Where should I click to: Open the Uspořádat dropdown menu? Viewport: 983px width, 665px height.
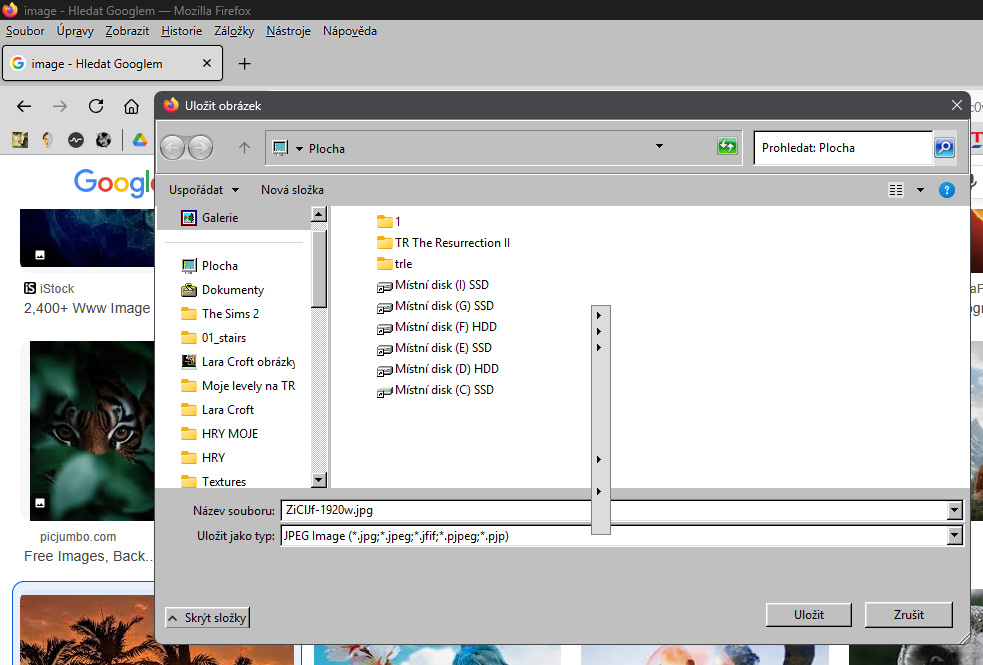pyautogui.click(x=204, y=190)
